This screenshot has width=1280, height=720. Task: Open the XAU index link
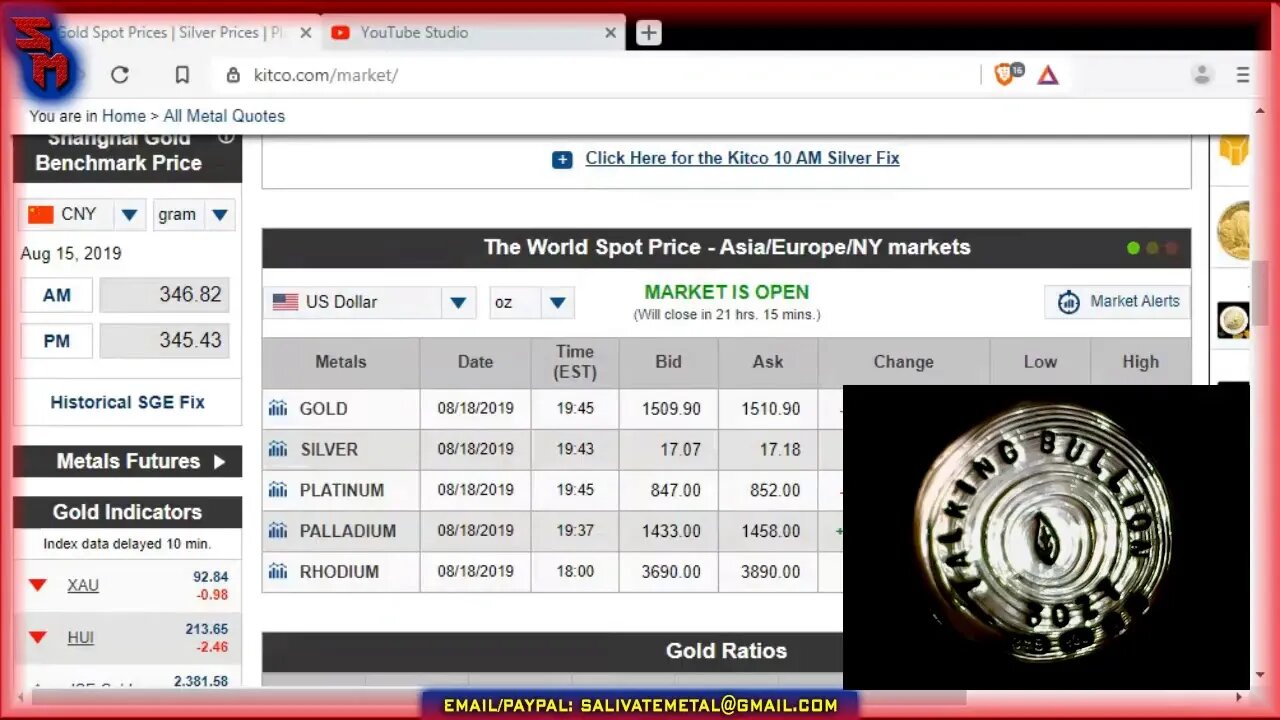tap(83, 585)
